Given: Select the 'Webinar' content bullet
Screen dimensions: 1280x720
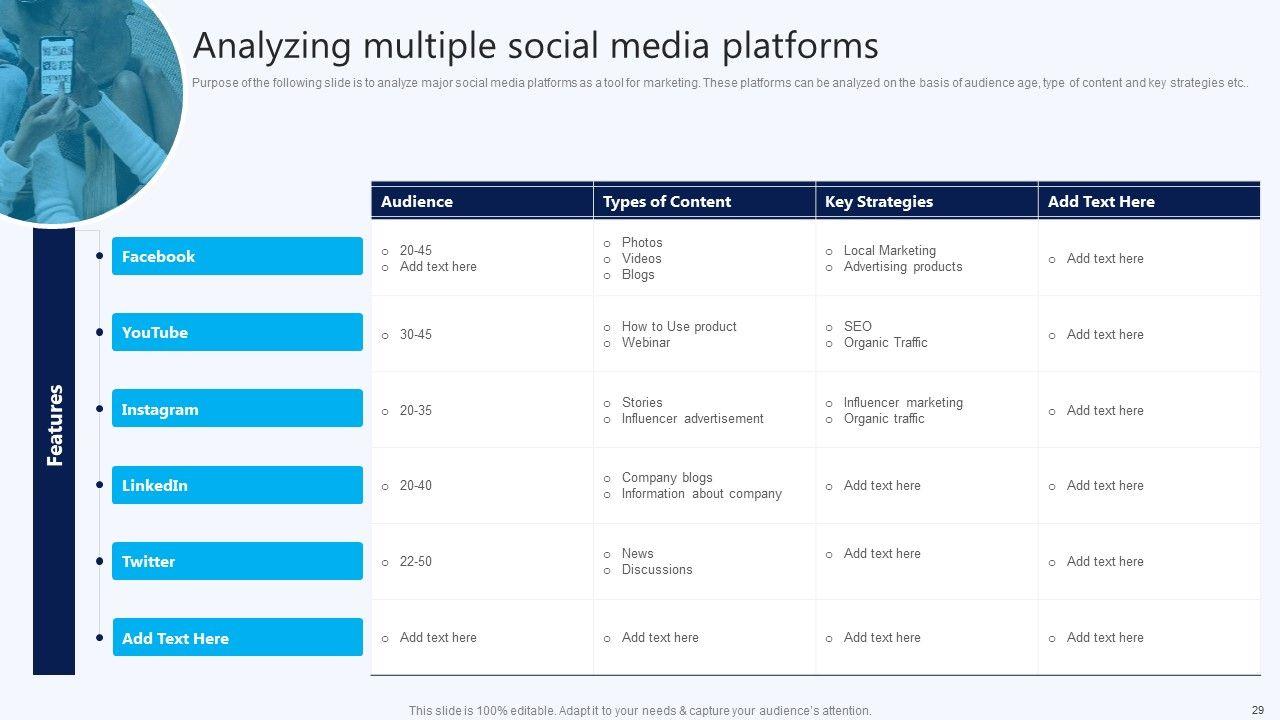Looking at the screenshot, I should (x=645, y=343).
